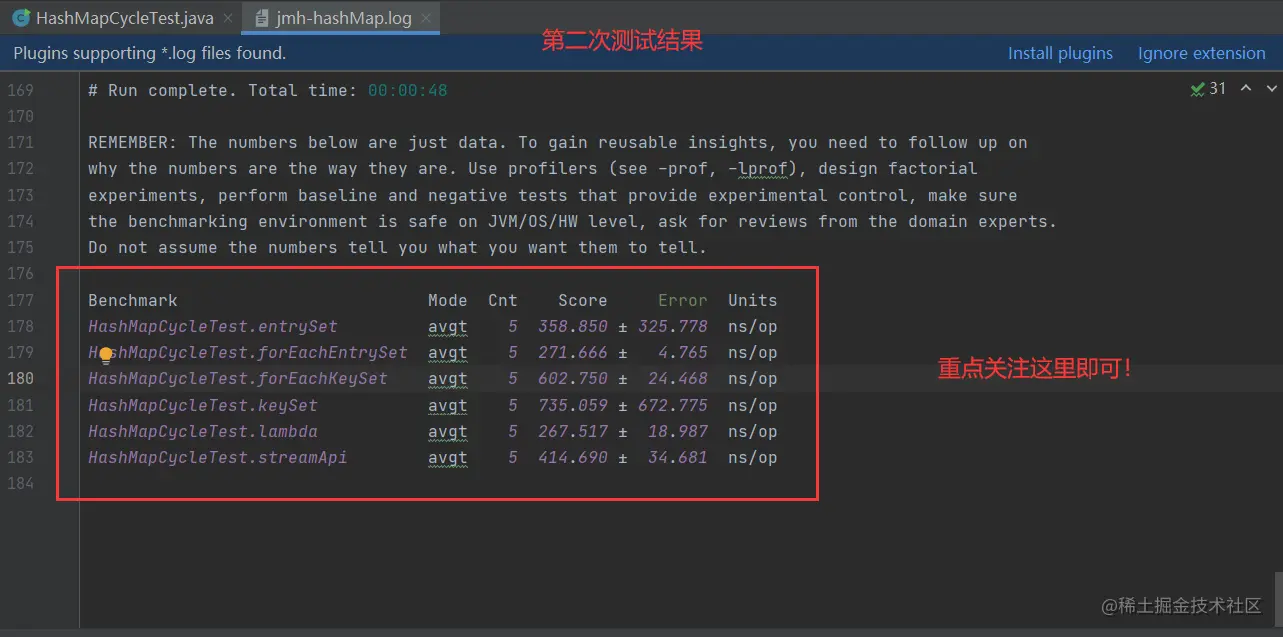Click the entrySet error value 325.778
Viewport: 1283px width, 637px height.
click(673, 326)
